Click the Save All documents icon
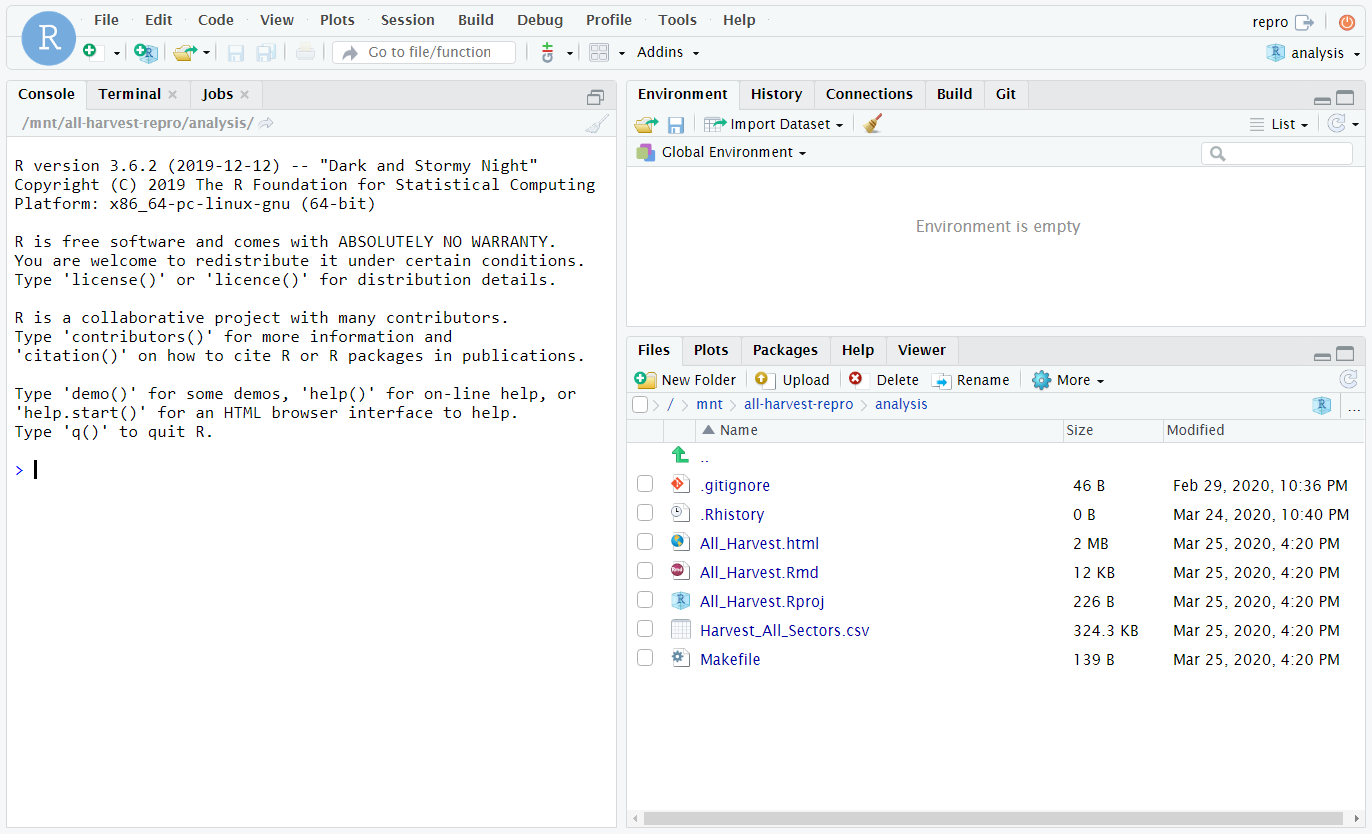The image size is (1372, 834). point(266,52)
